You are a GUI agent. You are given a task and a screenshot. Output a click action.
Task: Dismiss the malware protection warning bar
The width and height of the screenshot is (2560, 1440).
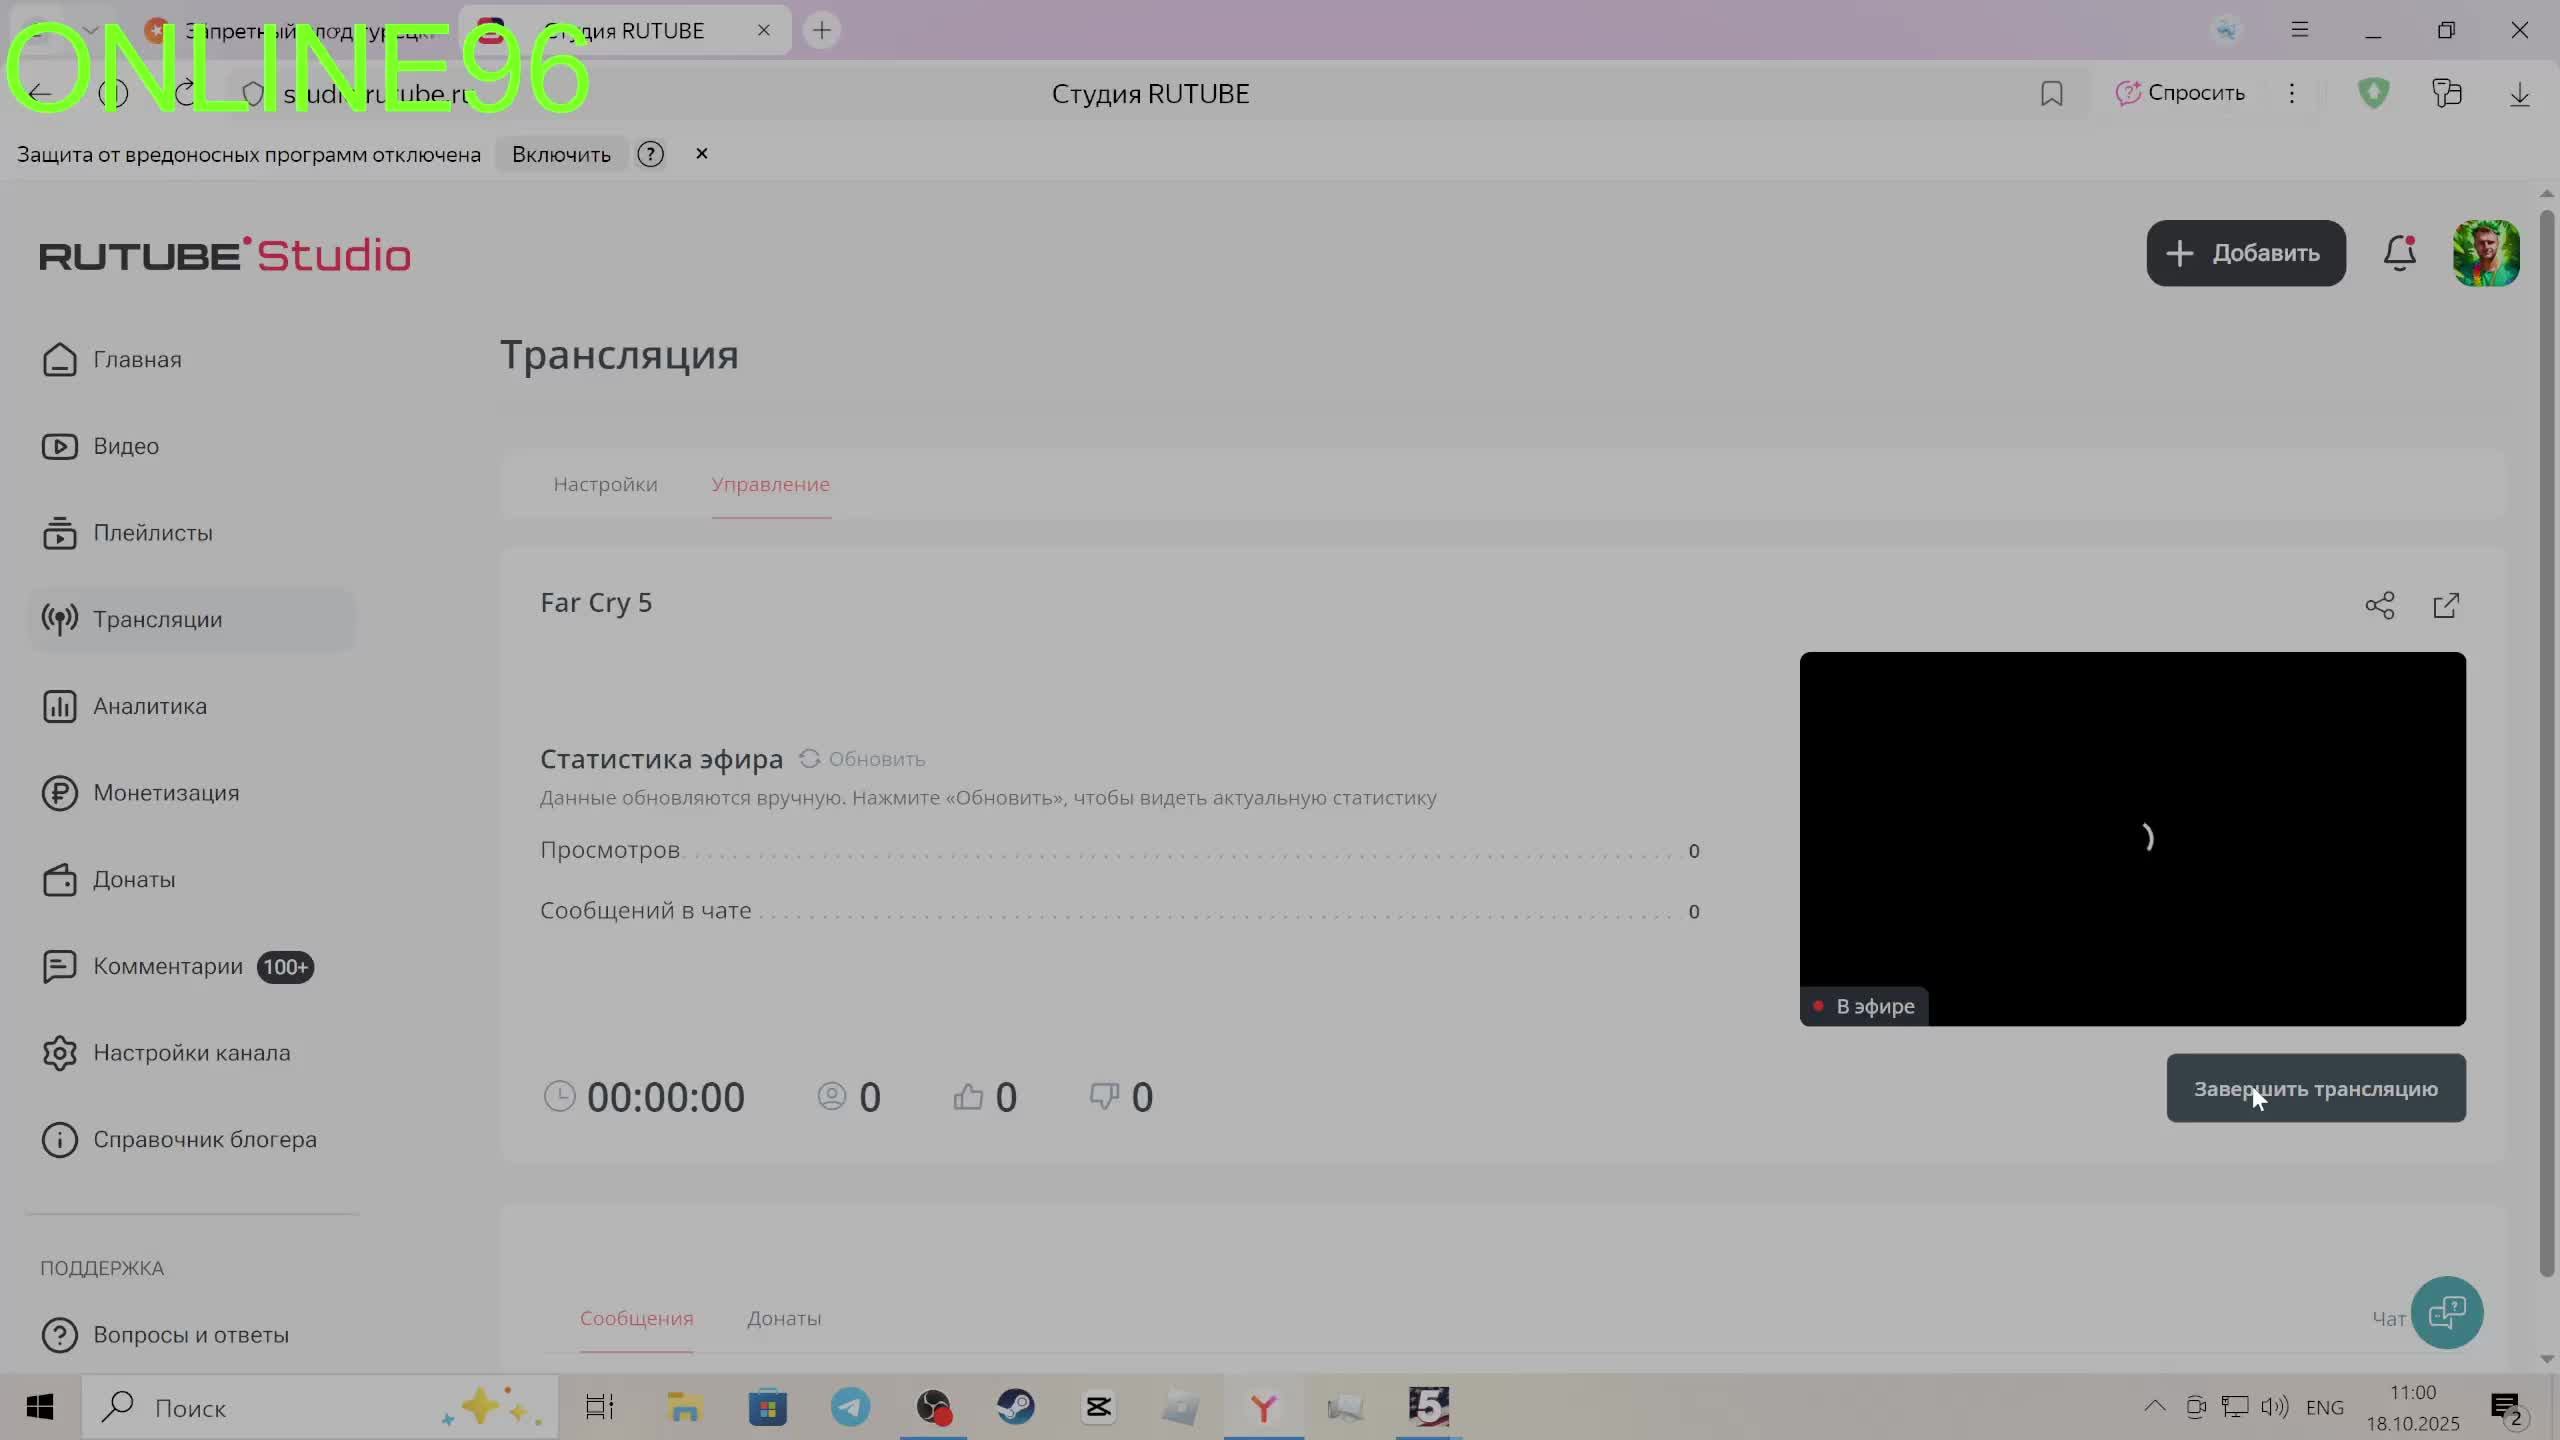702,153
